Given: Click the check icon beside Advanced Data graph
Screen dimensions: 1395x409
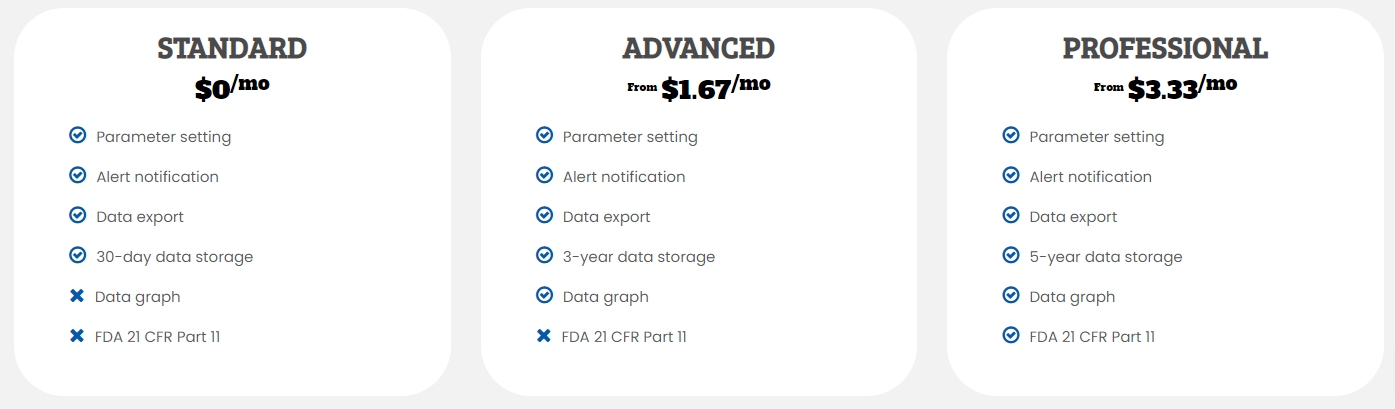Looking at the screenshot, I should [544, 295].
